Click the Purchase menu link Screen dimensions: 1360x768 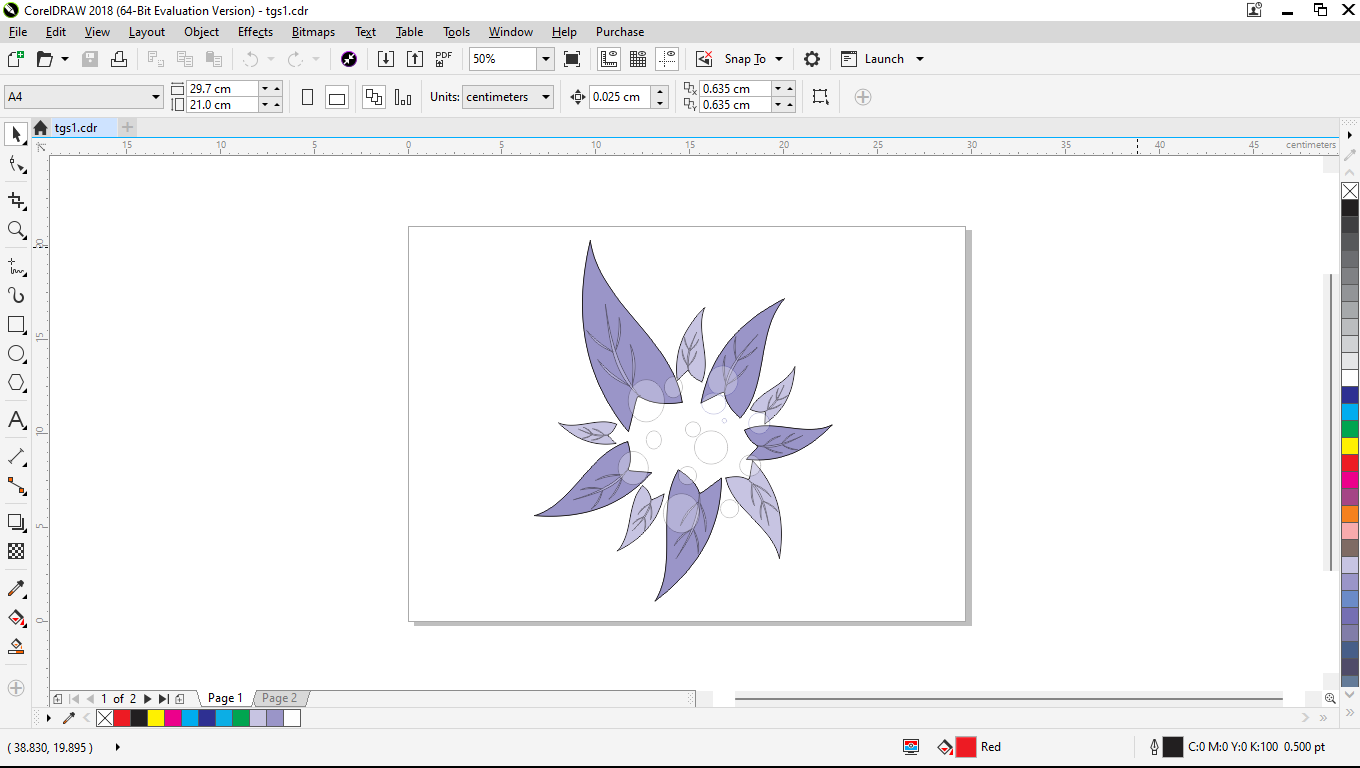tap(620, 32)
